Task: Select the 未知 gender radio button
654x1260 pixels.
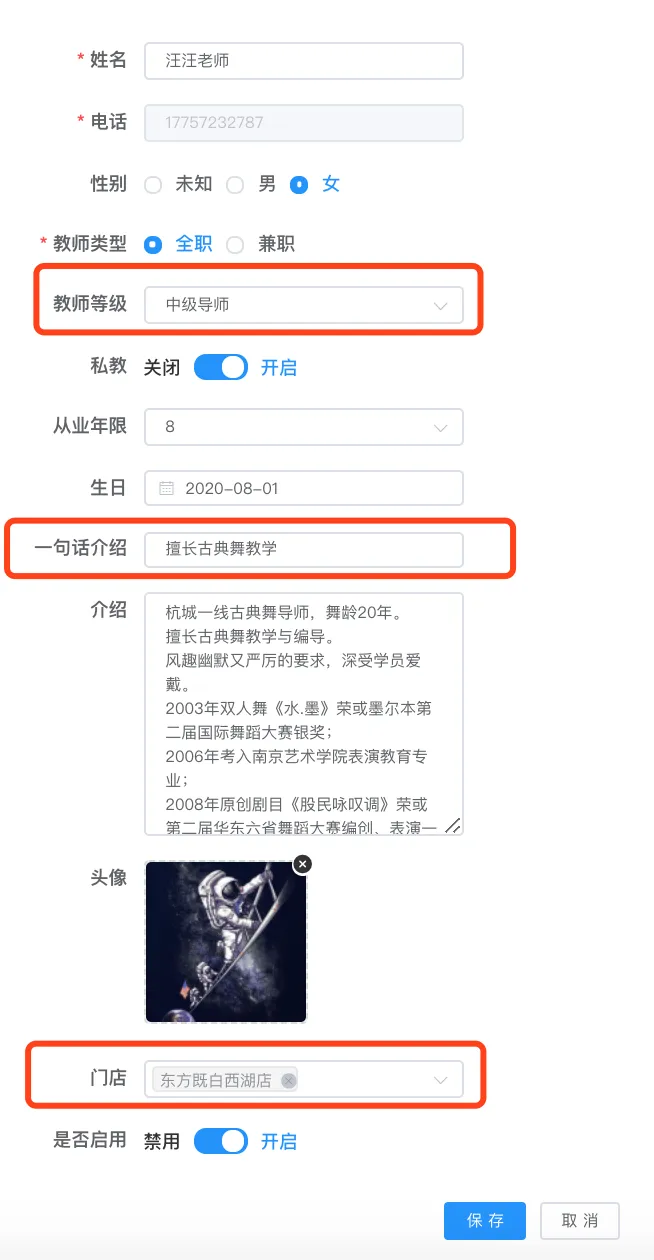Action: (153, 184)
